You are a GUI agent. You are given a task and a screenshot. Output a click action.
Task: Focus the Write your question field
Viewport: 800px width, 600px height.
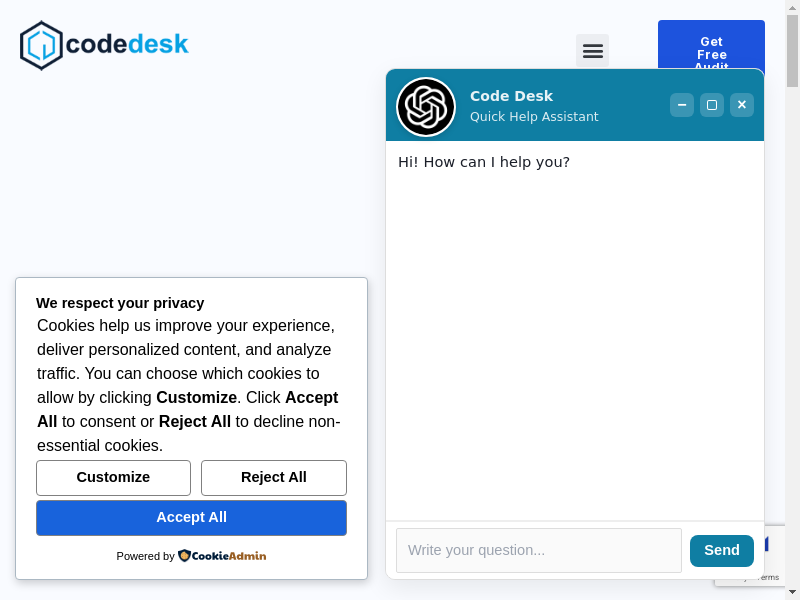pyautogui.click(x=538, y=551)
